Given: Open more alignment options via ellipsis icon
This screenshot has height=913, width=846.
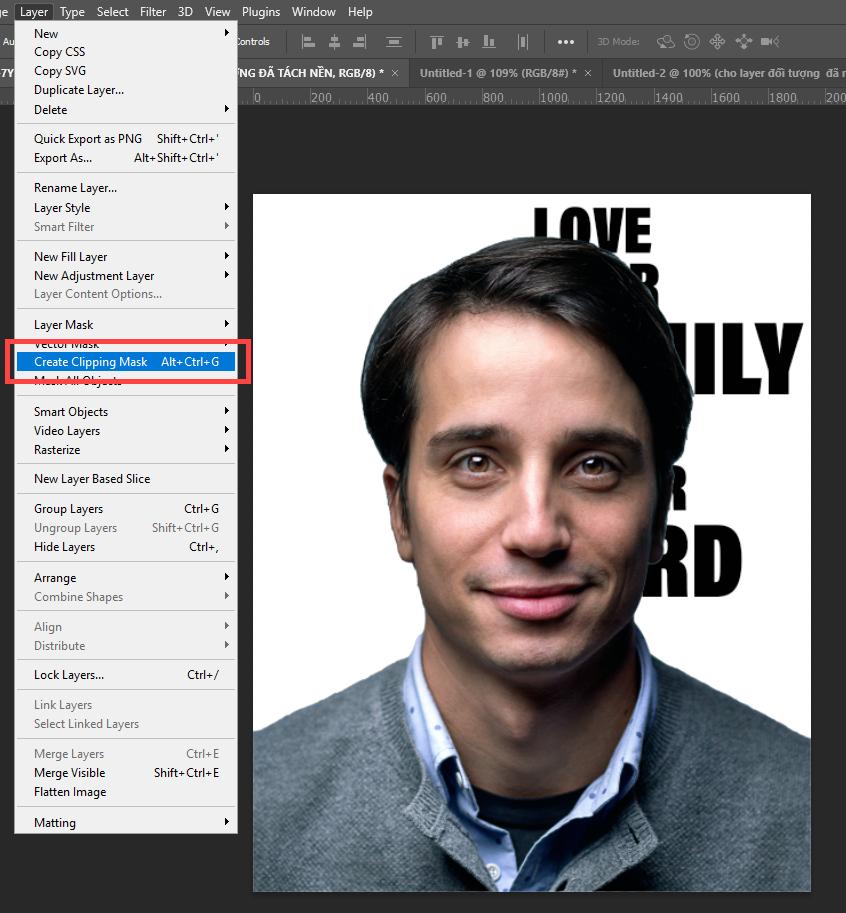Looking at the screenshot, I should [x=566, y=41].
